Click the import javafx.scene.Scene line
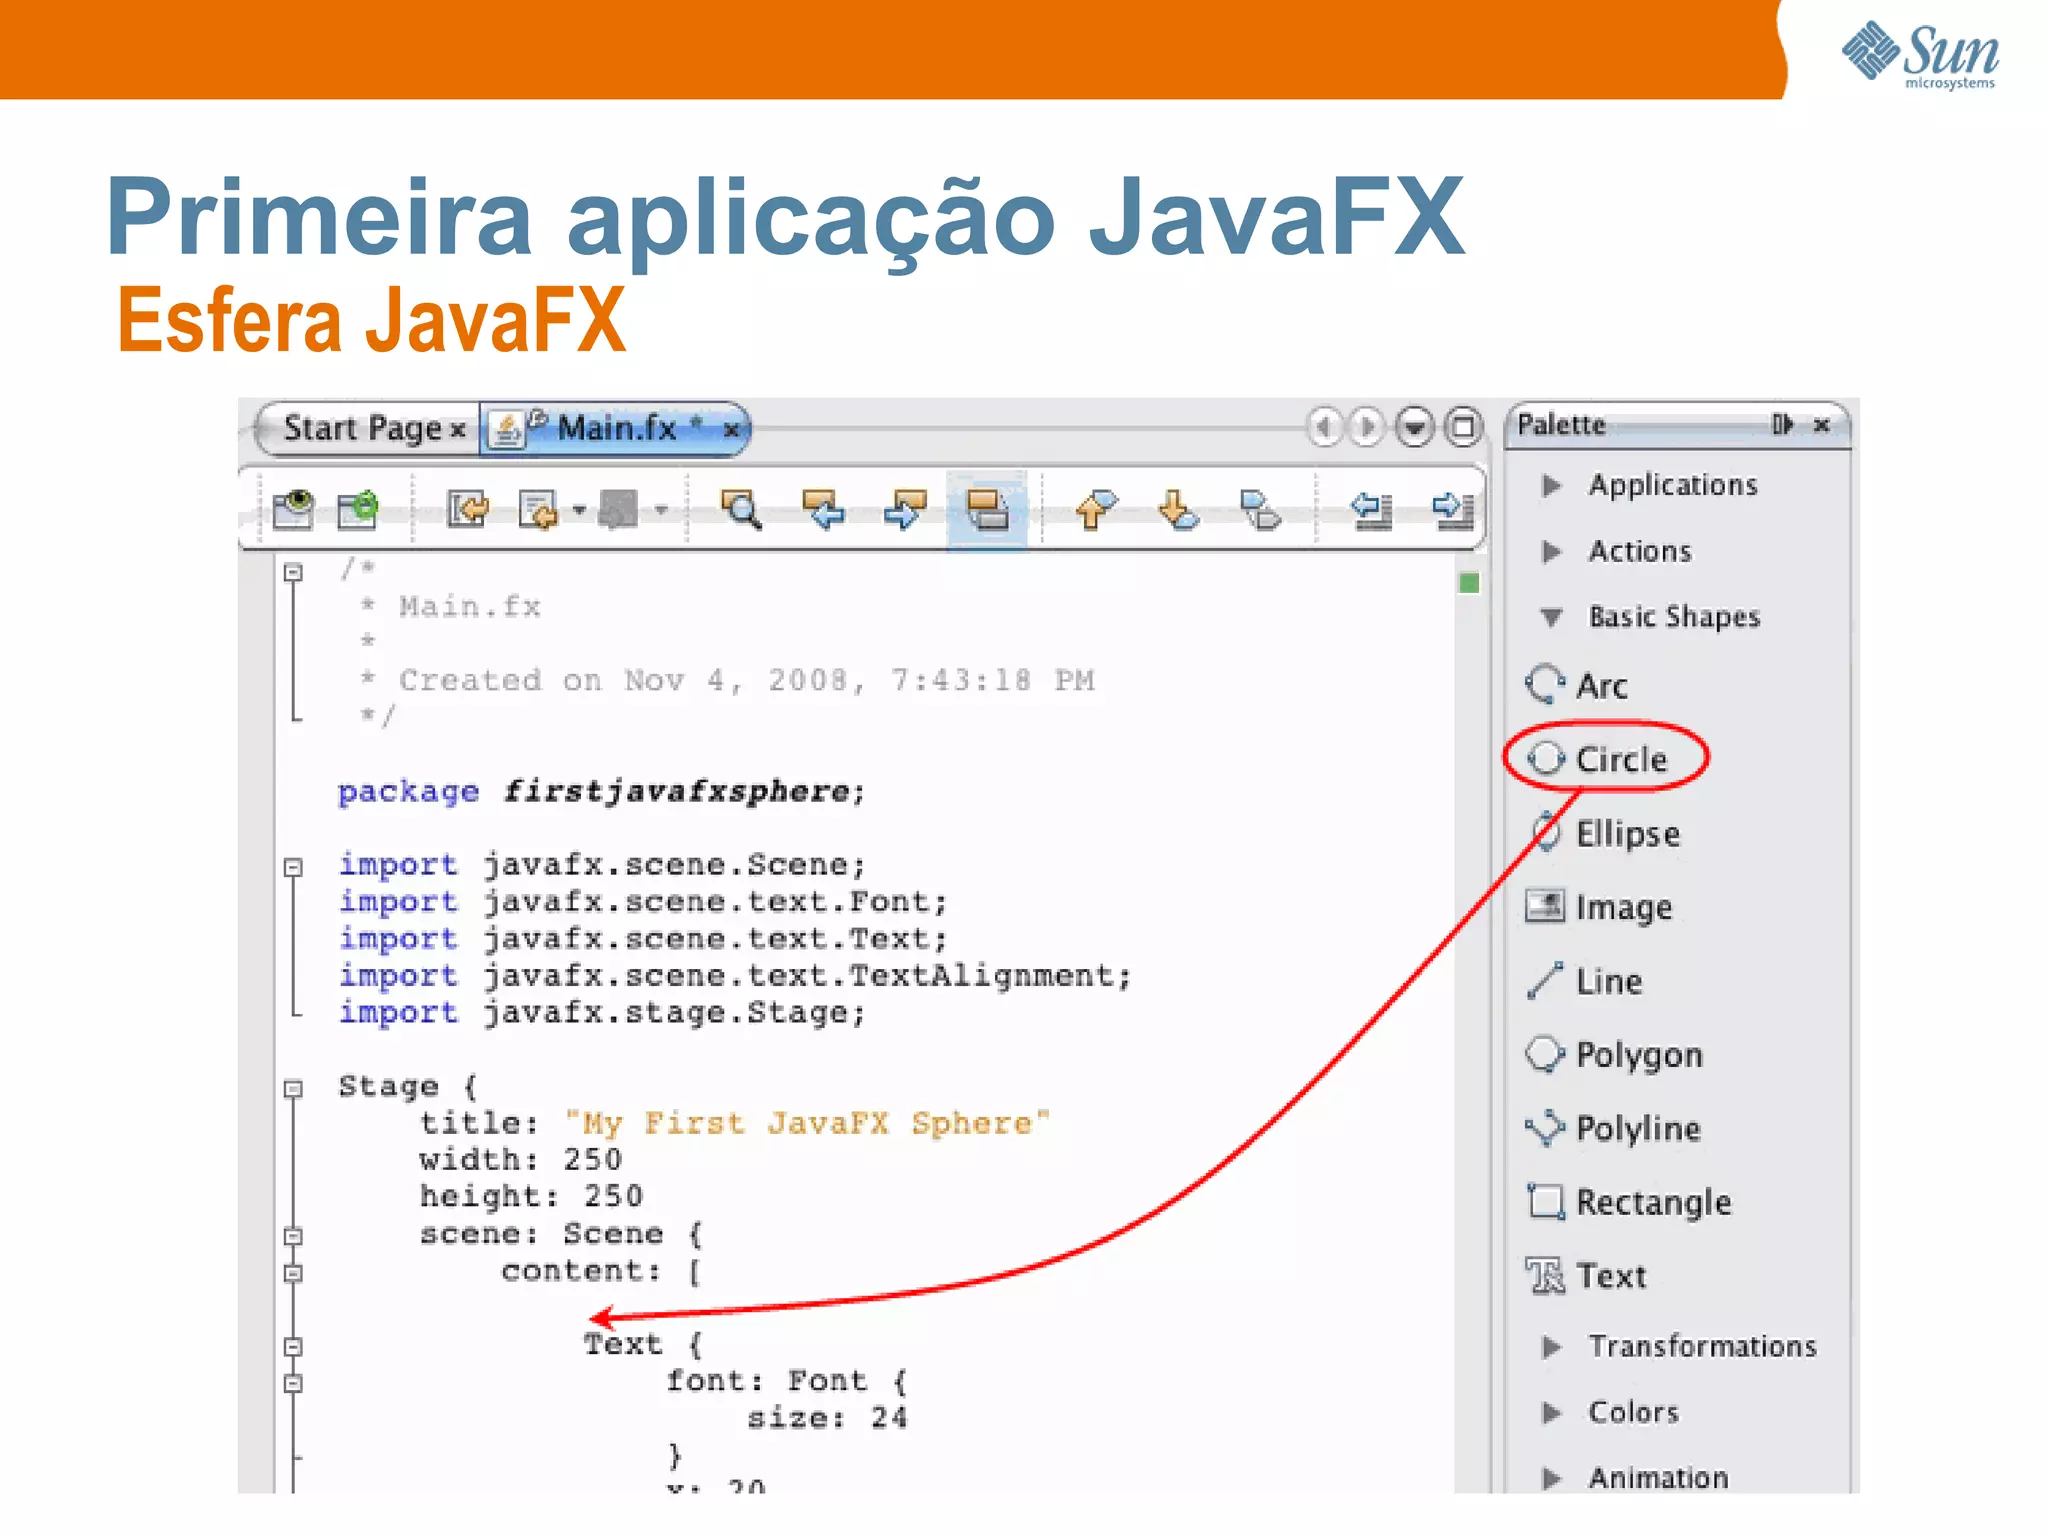 point(601,865)
